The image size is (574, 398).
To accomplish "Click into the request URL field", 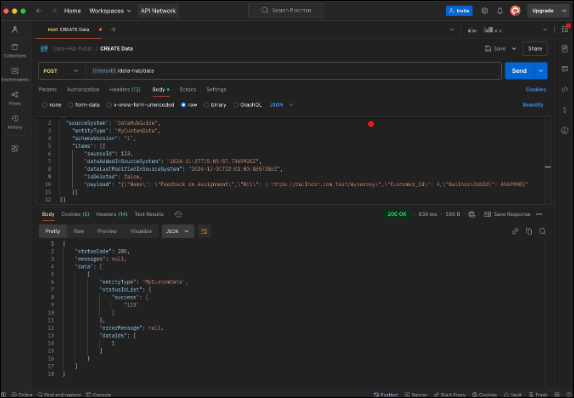I will 294,71.
